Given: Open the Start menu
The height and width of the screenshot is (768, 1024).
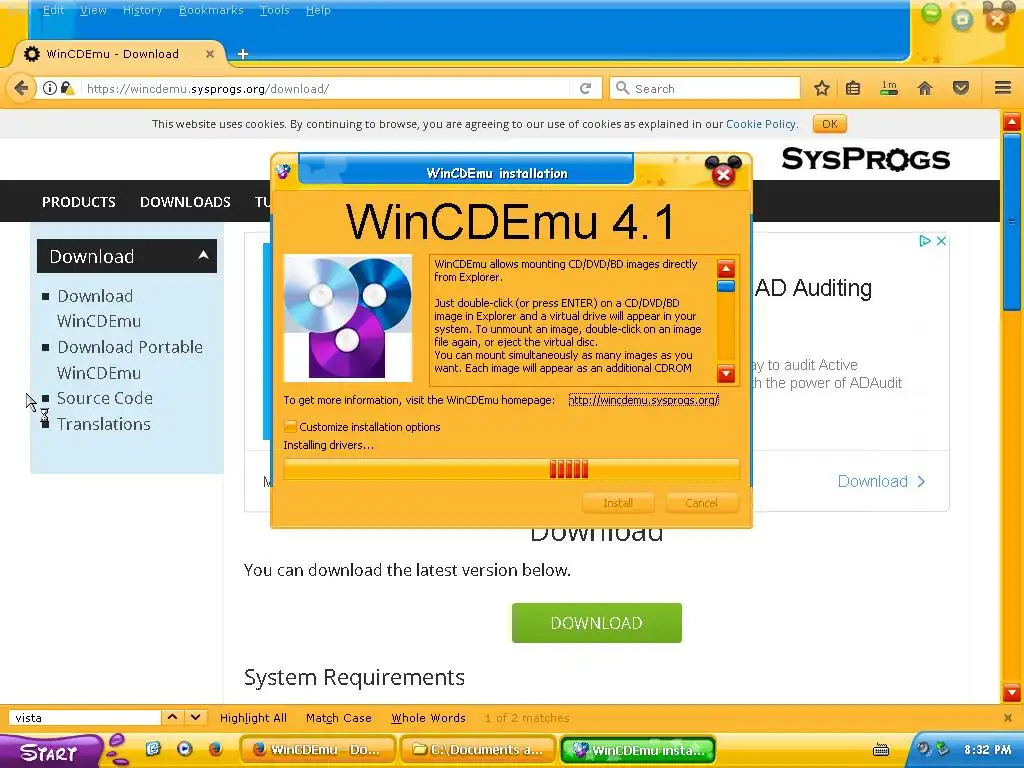Looking at the screenshot, I should click(50, 751).
